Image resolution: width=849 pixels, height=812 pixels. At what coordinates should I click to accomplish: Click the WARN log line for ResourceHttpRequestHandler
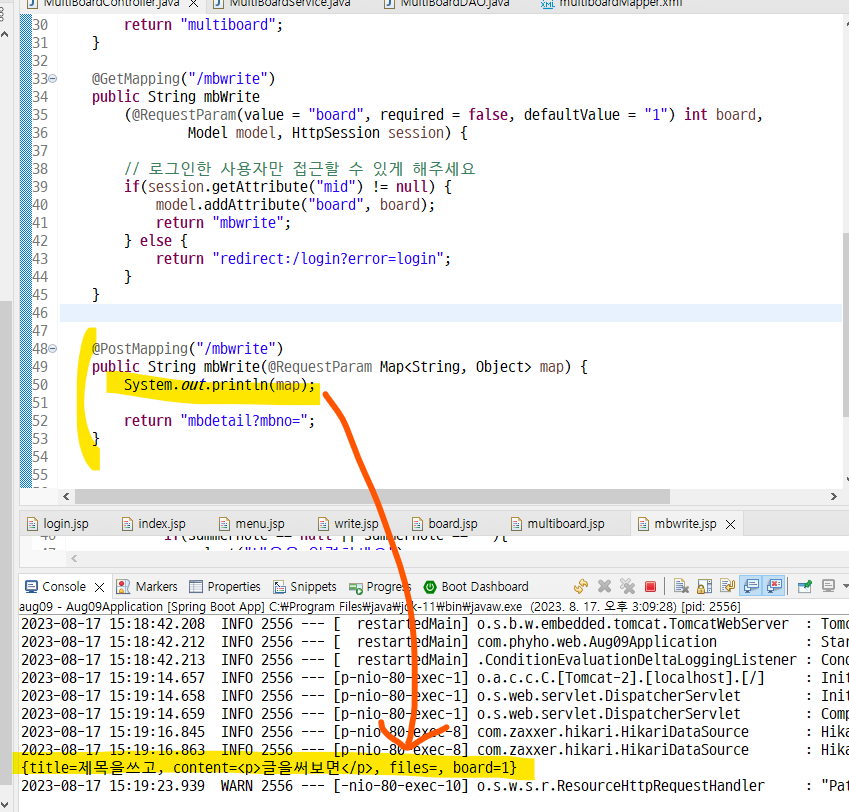435,785
